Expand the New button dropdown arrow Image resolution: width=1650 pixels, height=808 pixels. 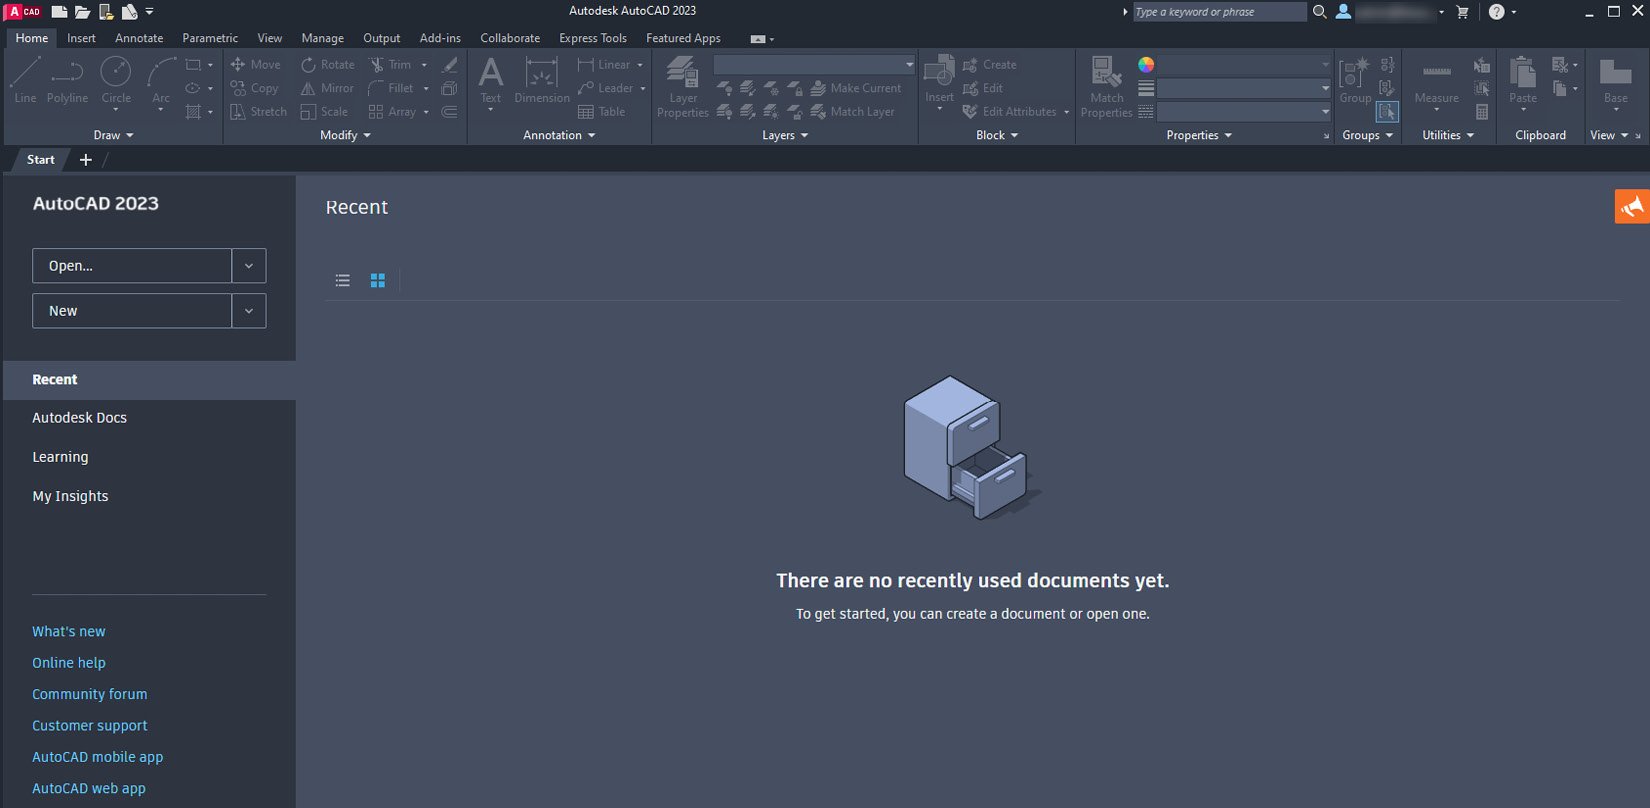click(x=249, y=311)
